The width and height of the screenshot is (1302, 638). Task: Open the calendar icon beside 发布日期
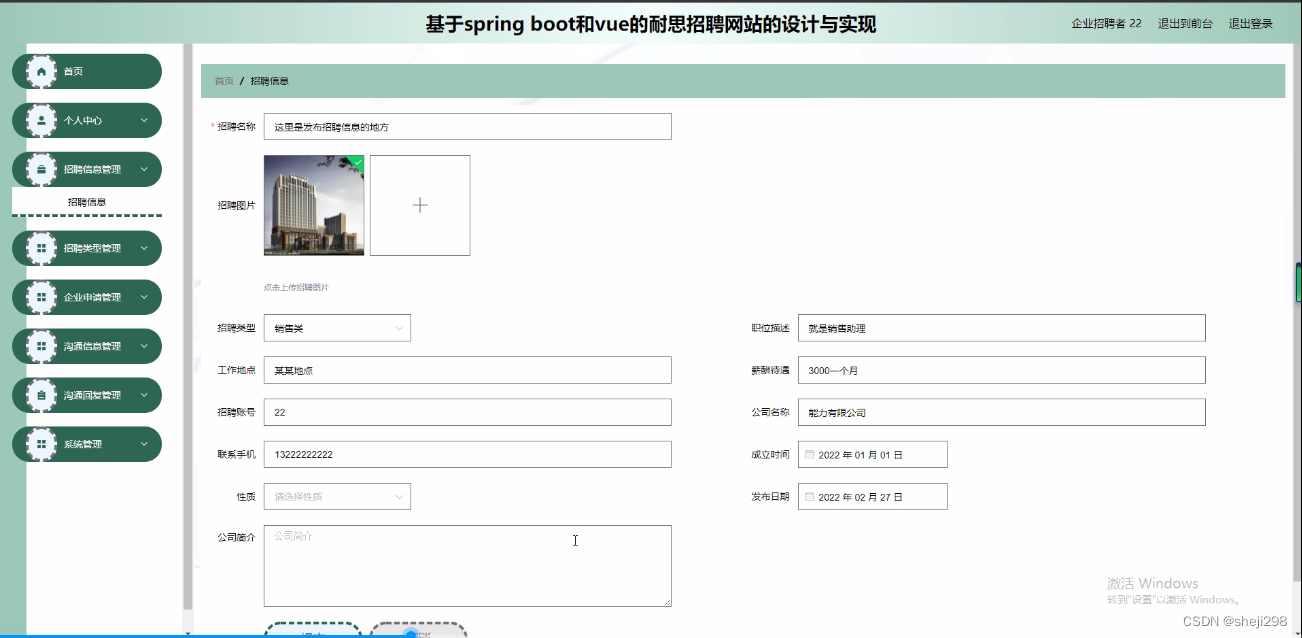pyautogui.click(x=810, y=496)
